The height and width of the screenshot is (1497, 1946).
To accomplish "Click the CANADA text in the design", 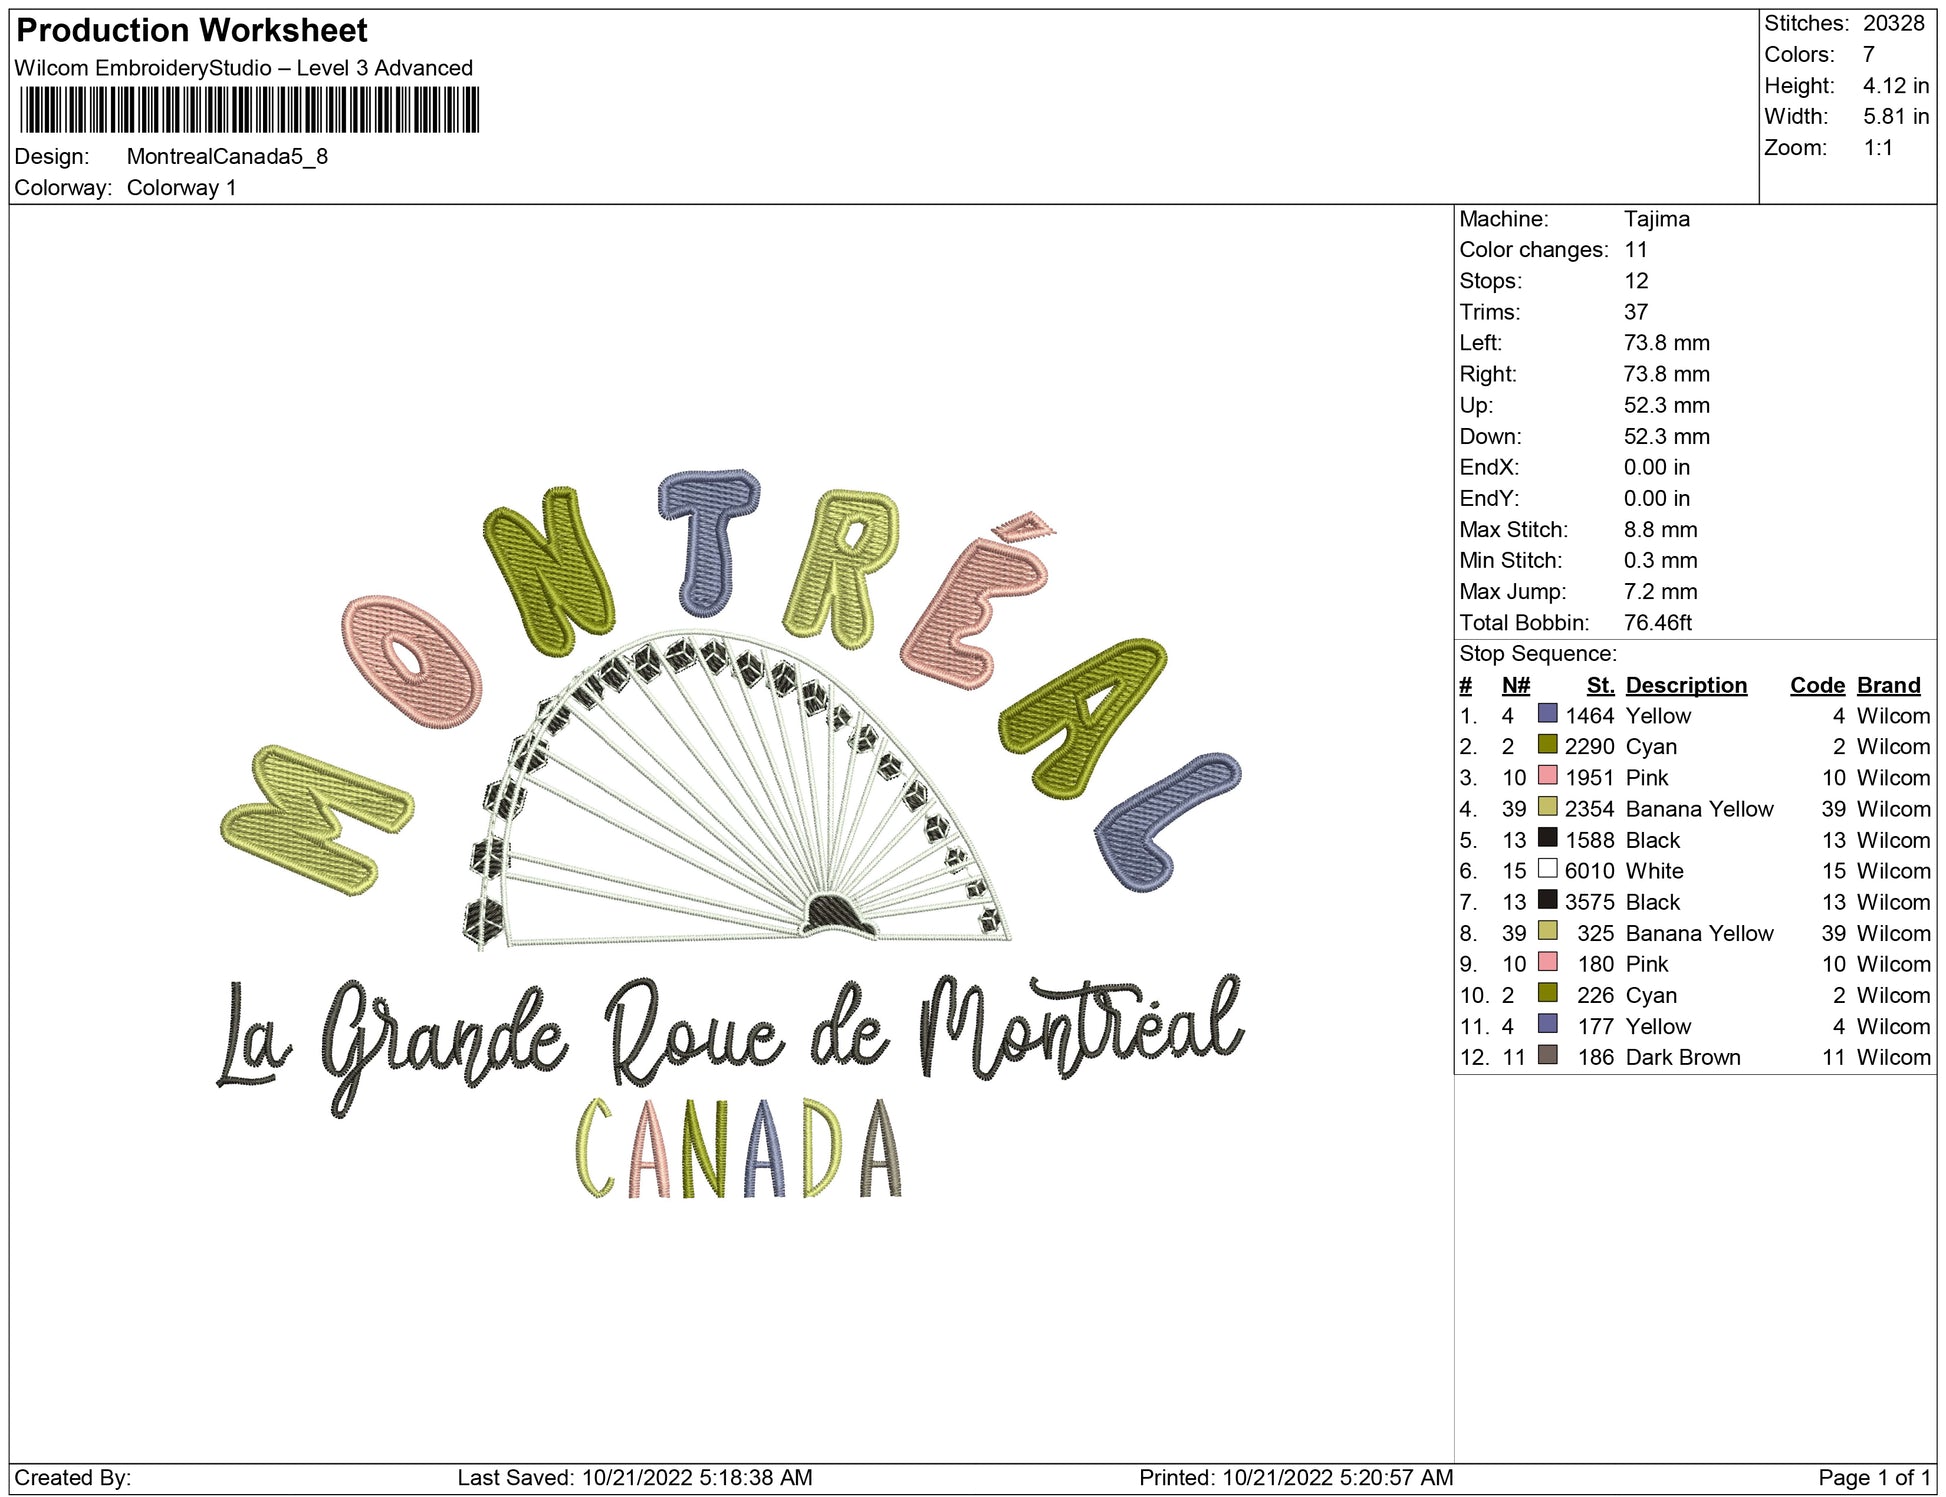I will [x=739, y=1149].
